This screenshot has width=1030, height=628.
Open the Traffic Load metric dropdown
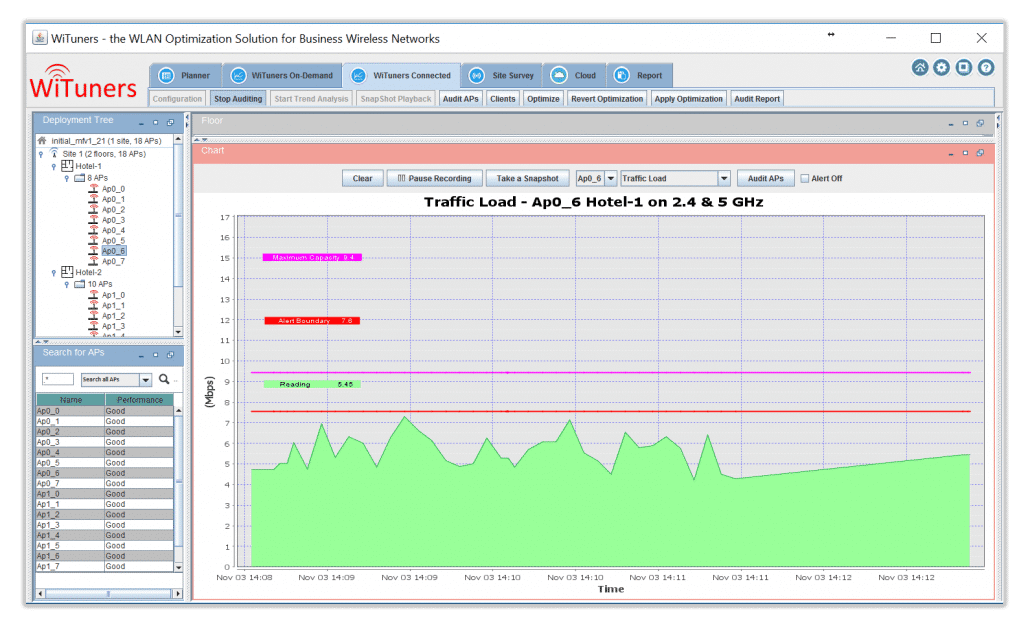724,178
